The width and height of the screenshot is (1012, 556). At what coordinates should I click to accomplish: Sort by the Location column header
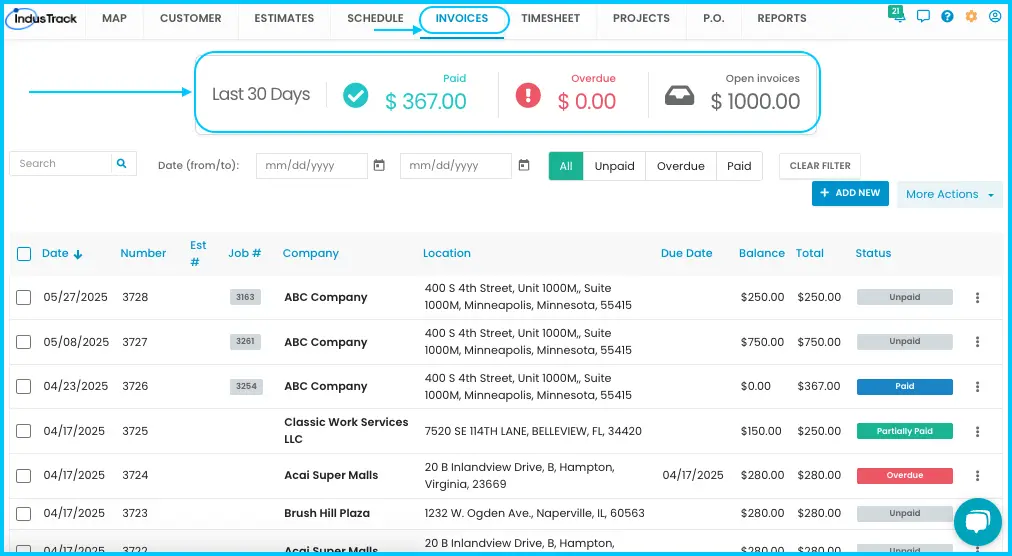[x=447, y=253]
